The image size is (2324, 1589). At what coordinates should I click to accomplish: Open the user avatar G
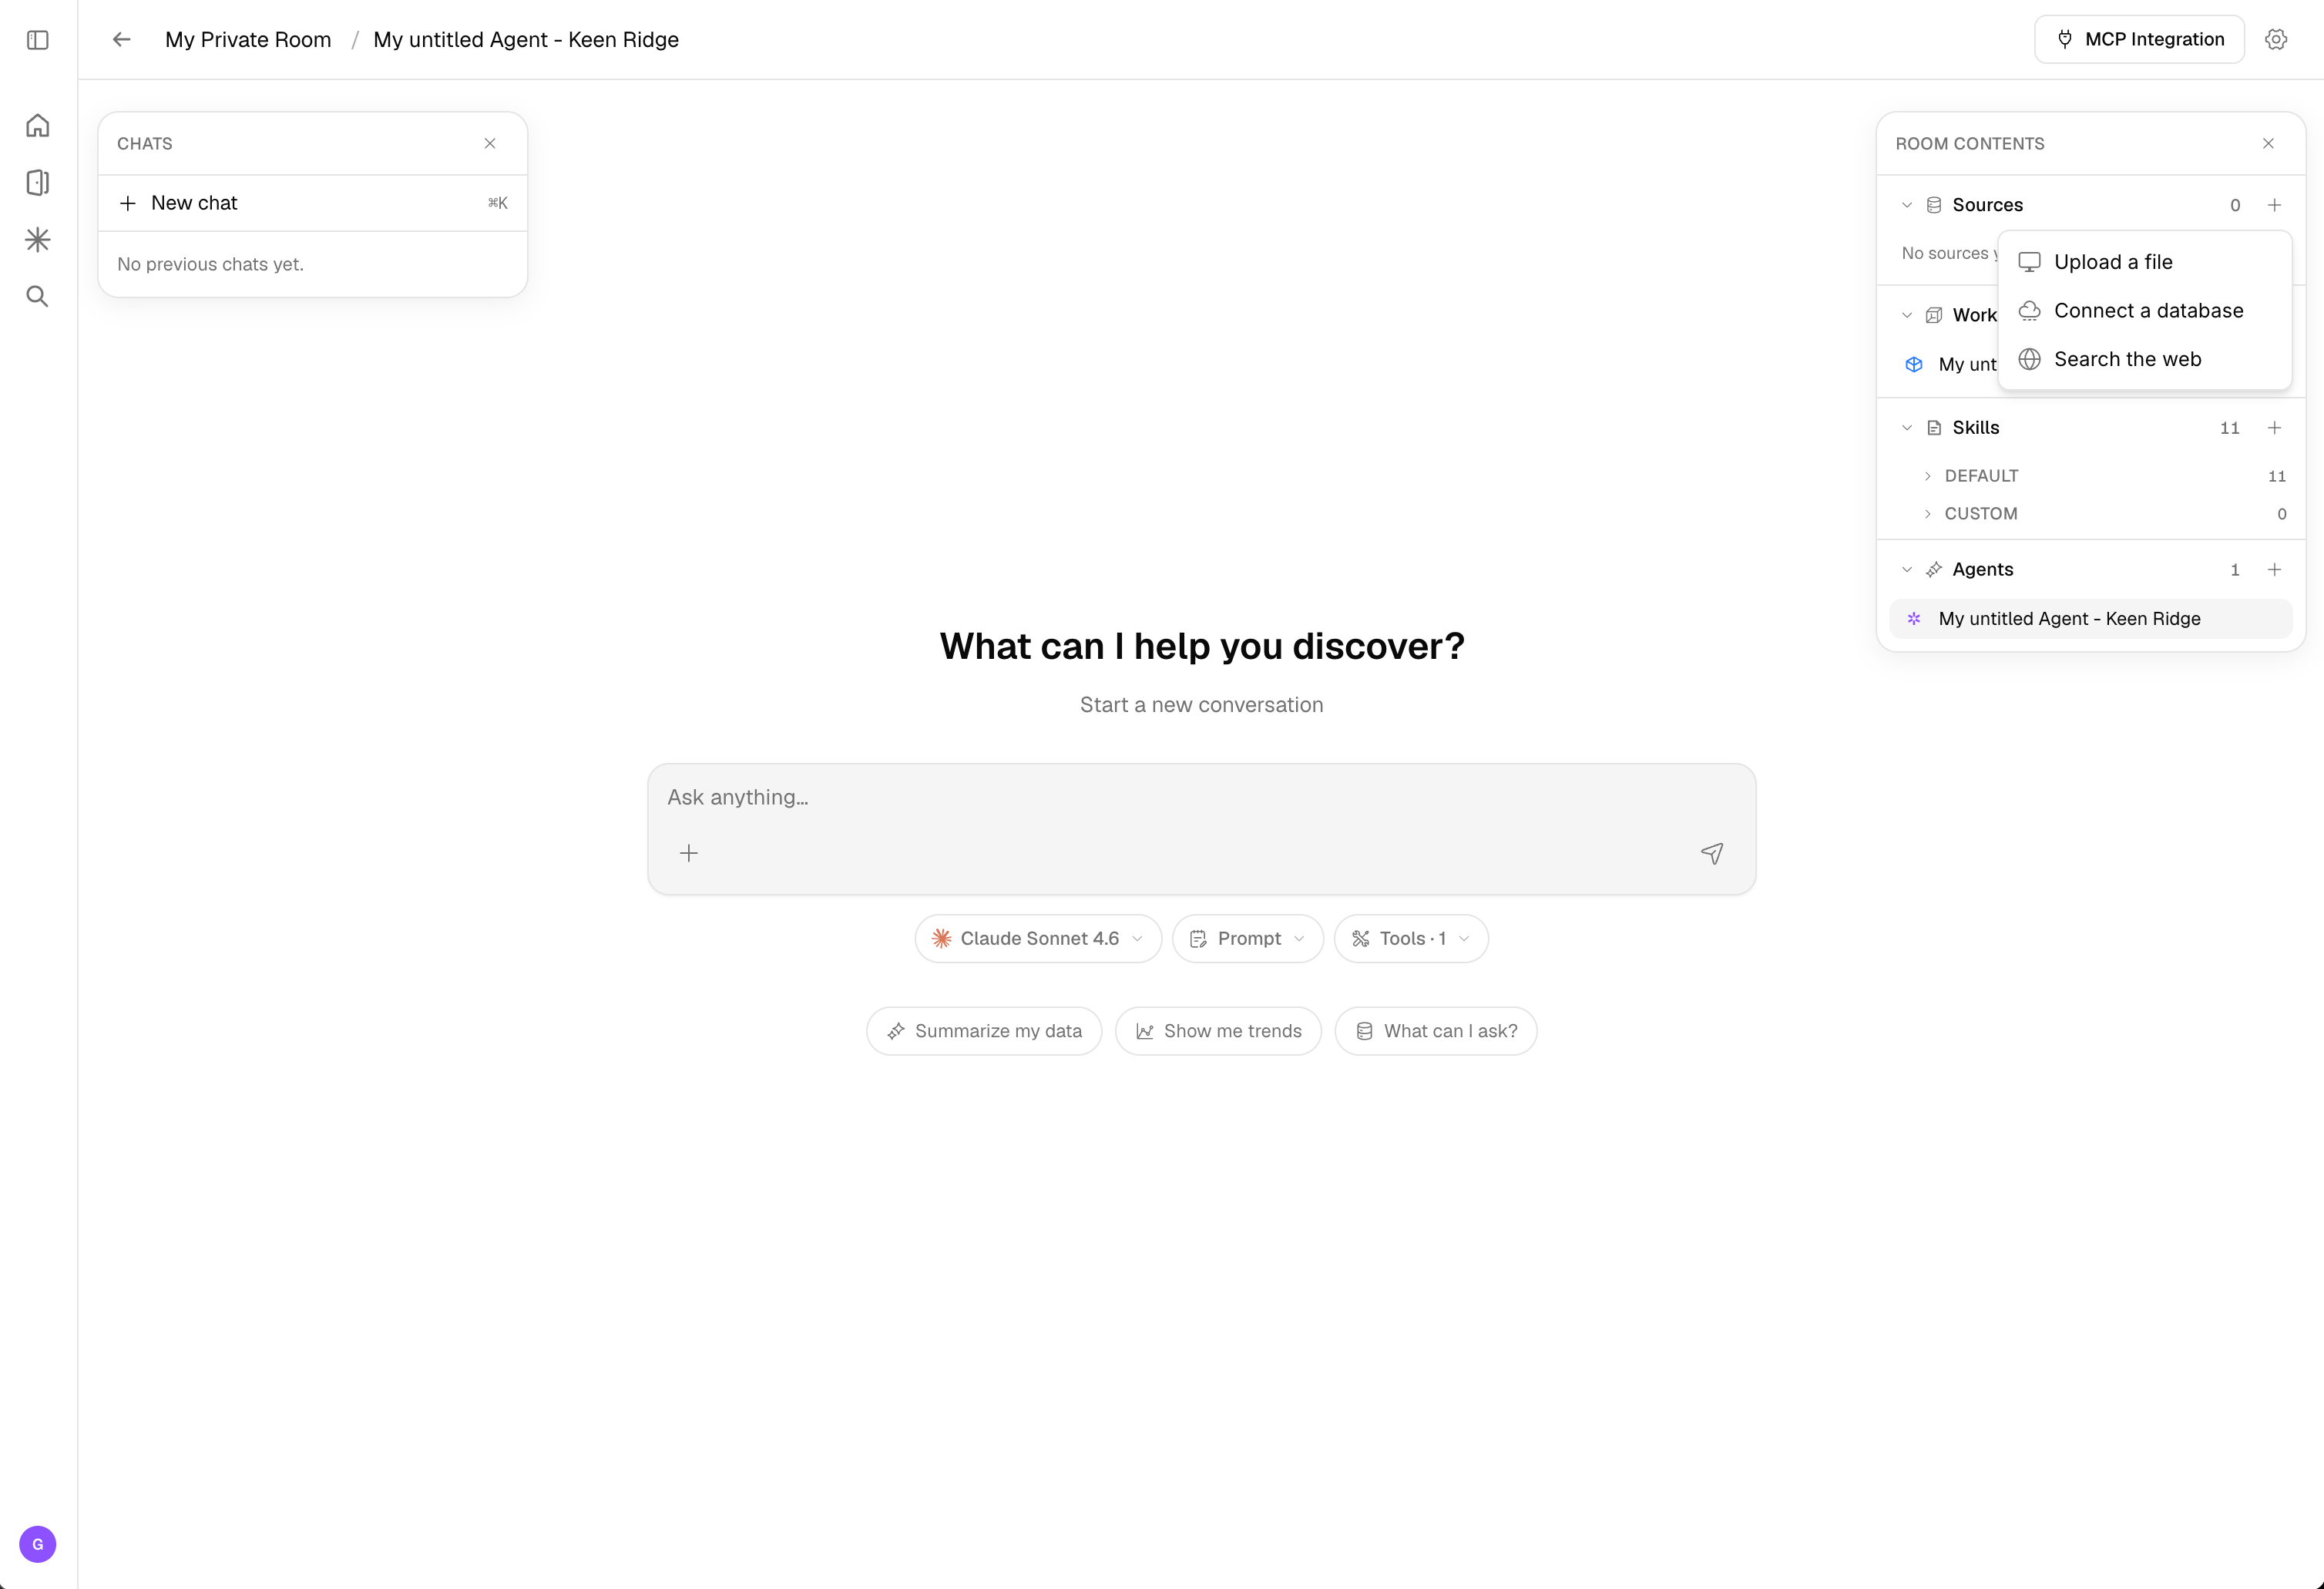[38, 1543]
